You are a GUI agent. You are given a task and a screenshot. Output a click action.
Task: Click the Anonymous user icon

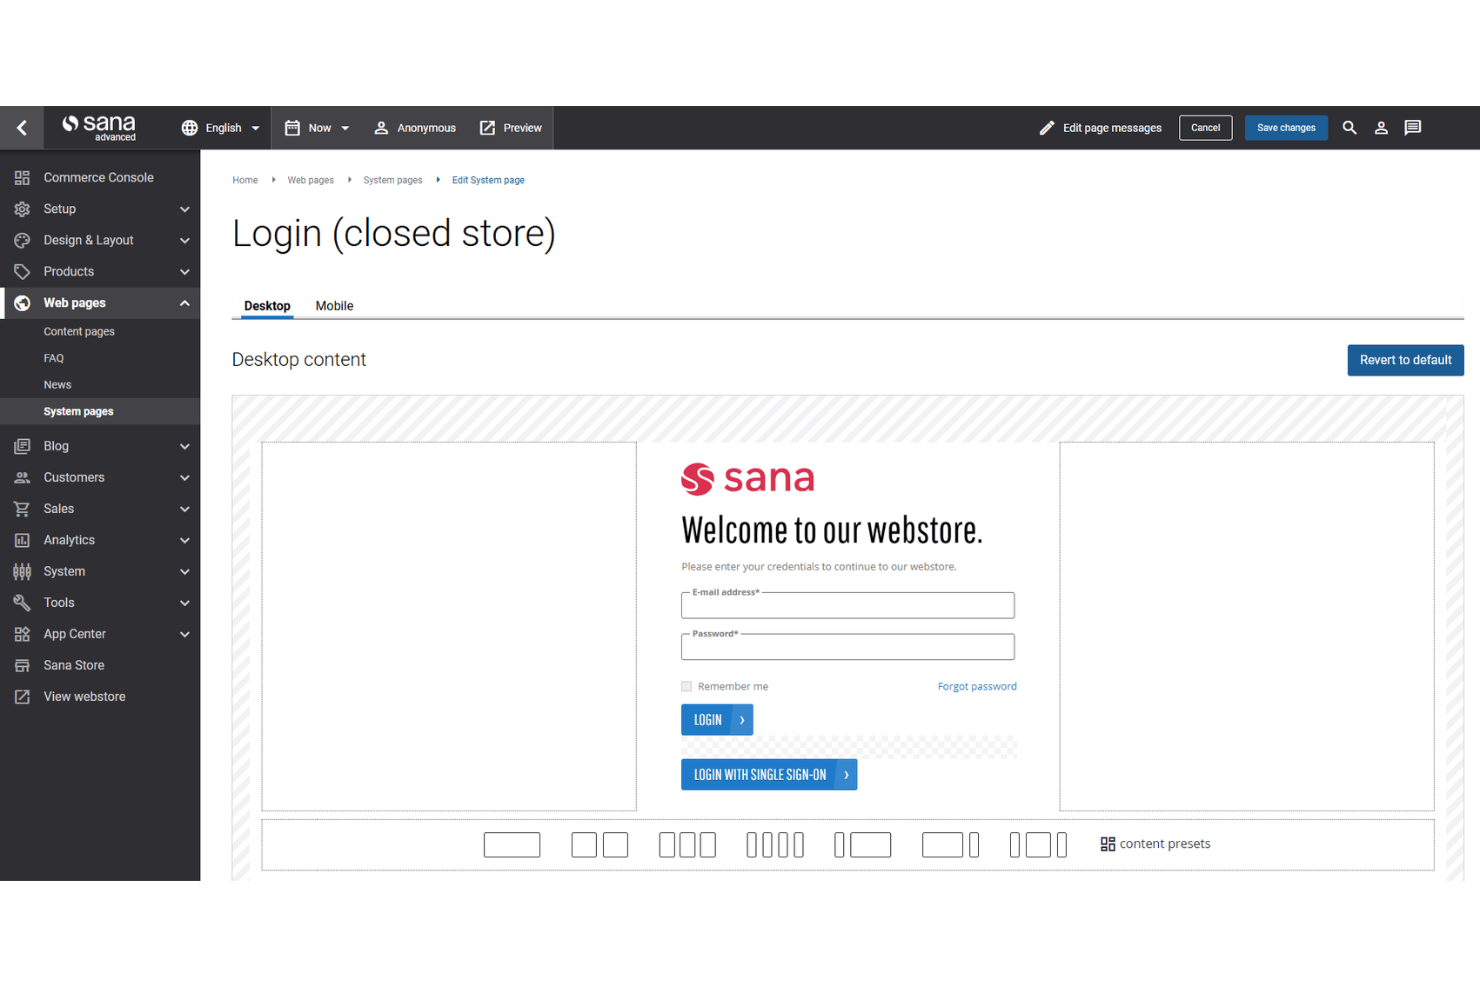pos(381,128)
